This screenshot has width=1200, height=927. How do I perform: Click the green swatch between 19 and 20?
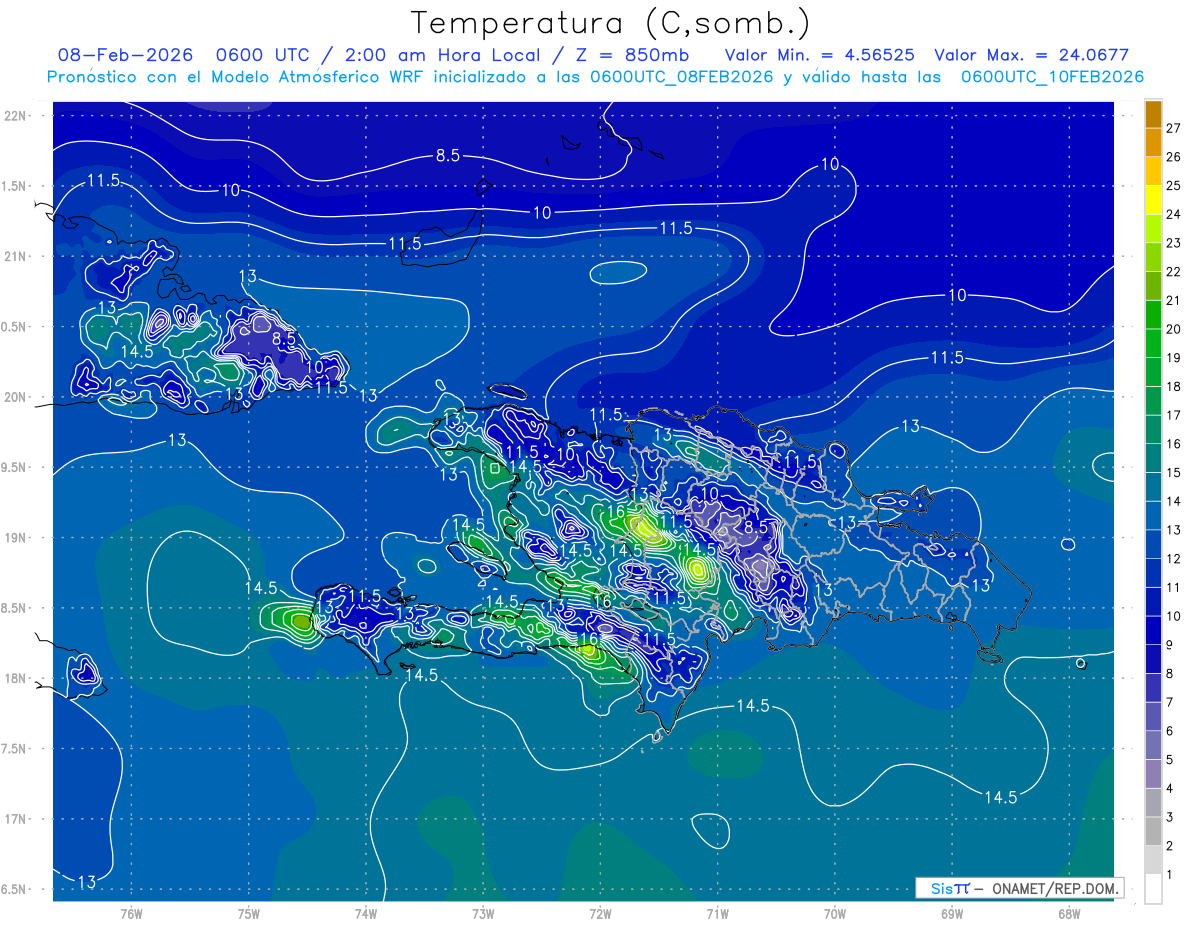point(1153,343)
